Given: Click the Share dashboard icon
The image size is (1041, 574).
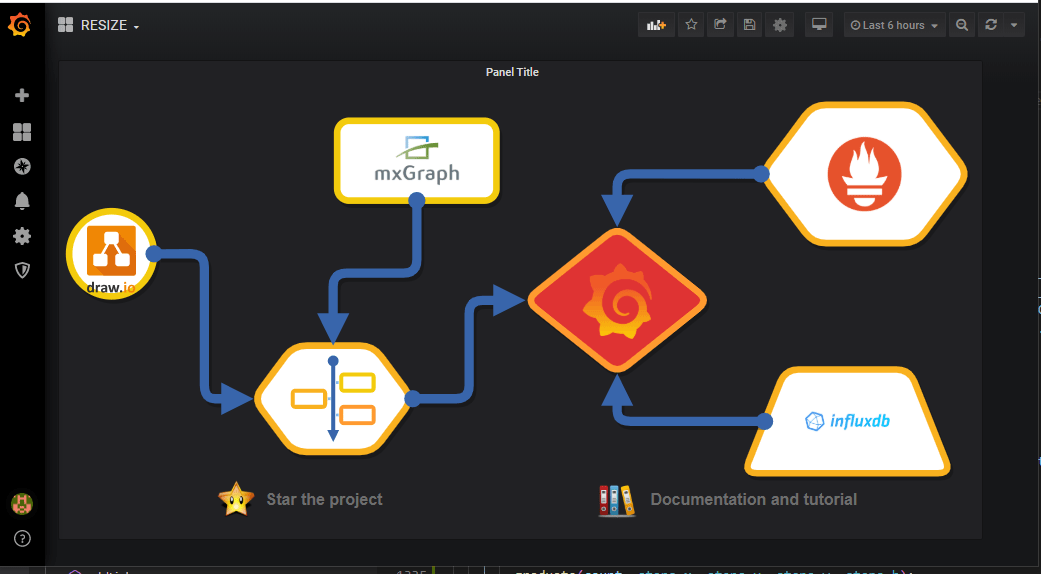Looking at the screenshot, I should click(x=719, y=25).
